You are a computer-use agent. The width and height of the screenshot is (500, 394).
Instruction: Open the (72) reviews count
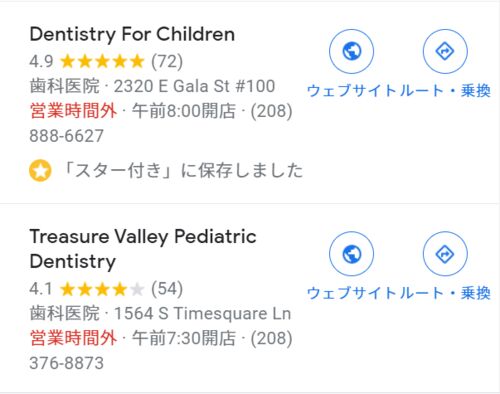click(x=167, y=61)
